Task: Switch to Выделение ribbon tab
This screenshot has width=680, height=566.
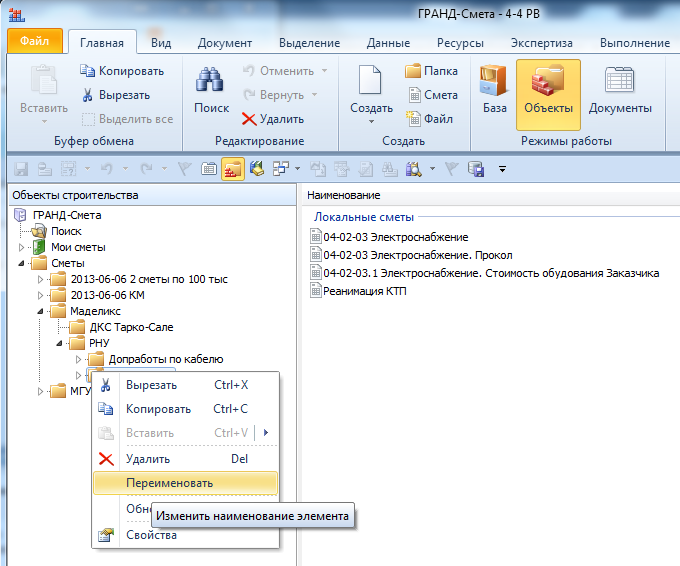Action: [x=309, y=43]
